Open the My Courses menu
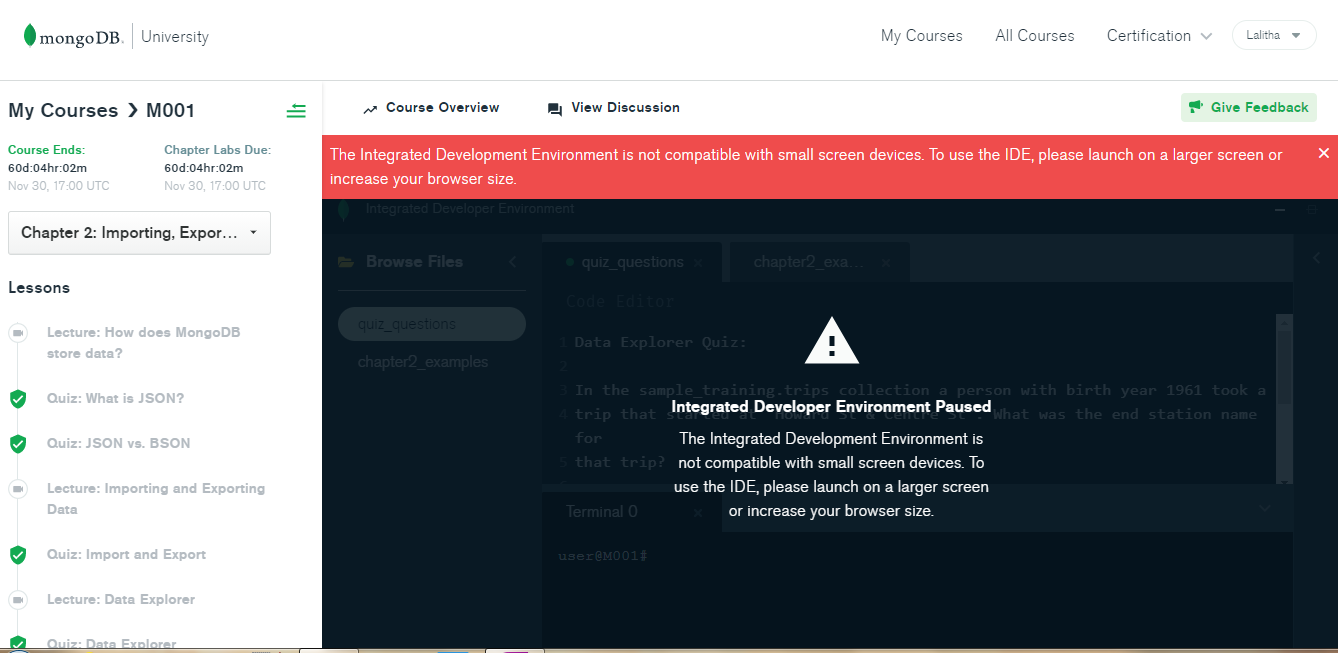The width and height of the screenshot is (1338, 653). click(921, 35)
